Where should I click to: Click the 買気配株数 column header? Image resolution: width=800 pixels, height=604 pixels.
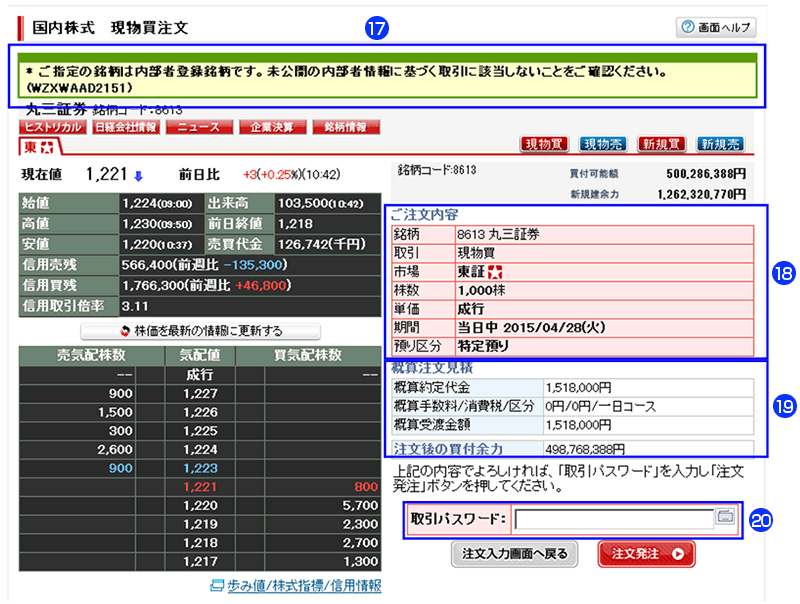pos(308,356)
